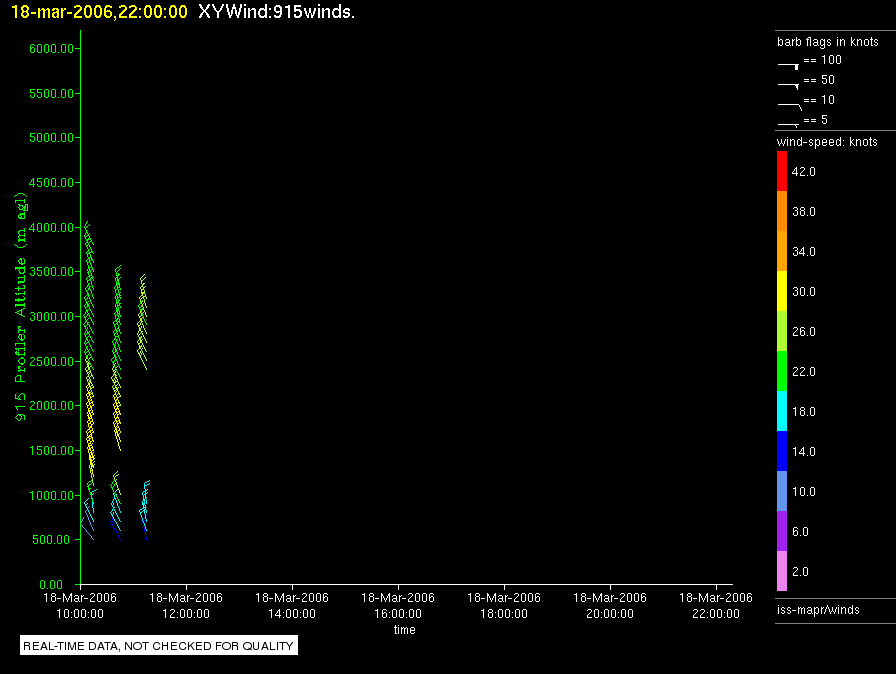Select the blue 14.0 knots swatch

pyautogui.click(x=782, y=451)
